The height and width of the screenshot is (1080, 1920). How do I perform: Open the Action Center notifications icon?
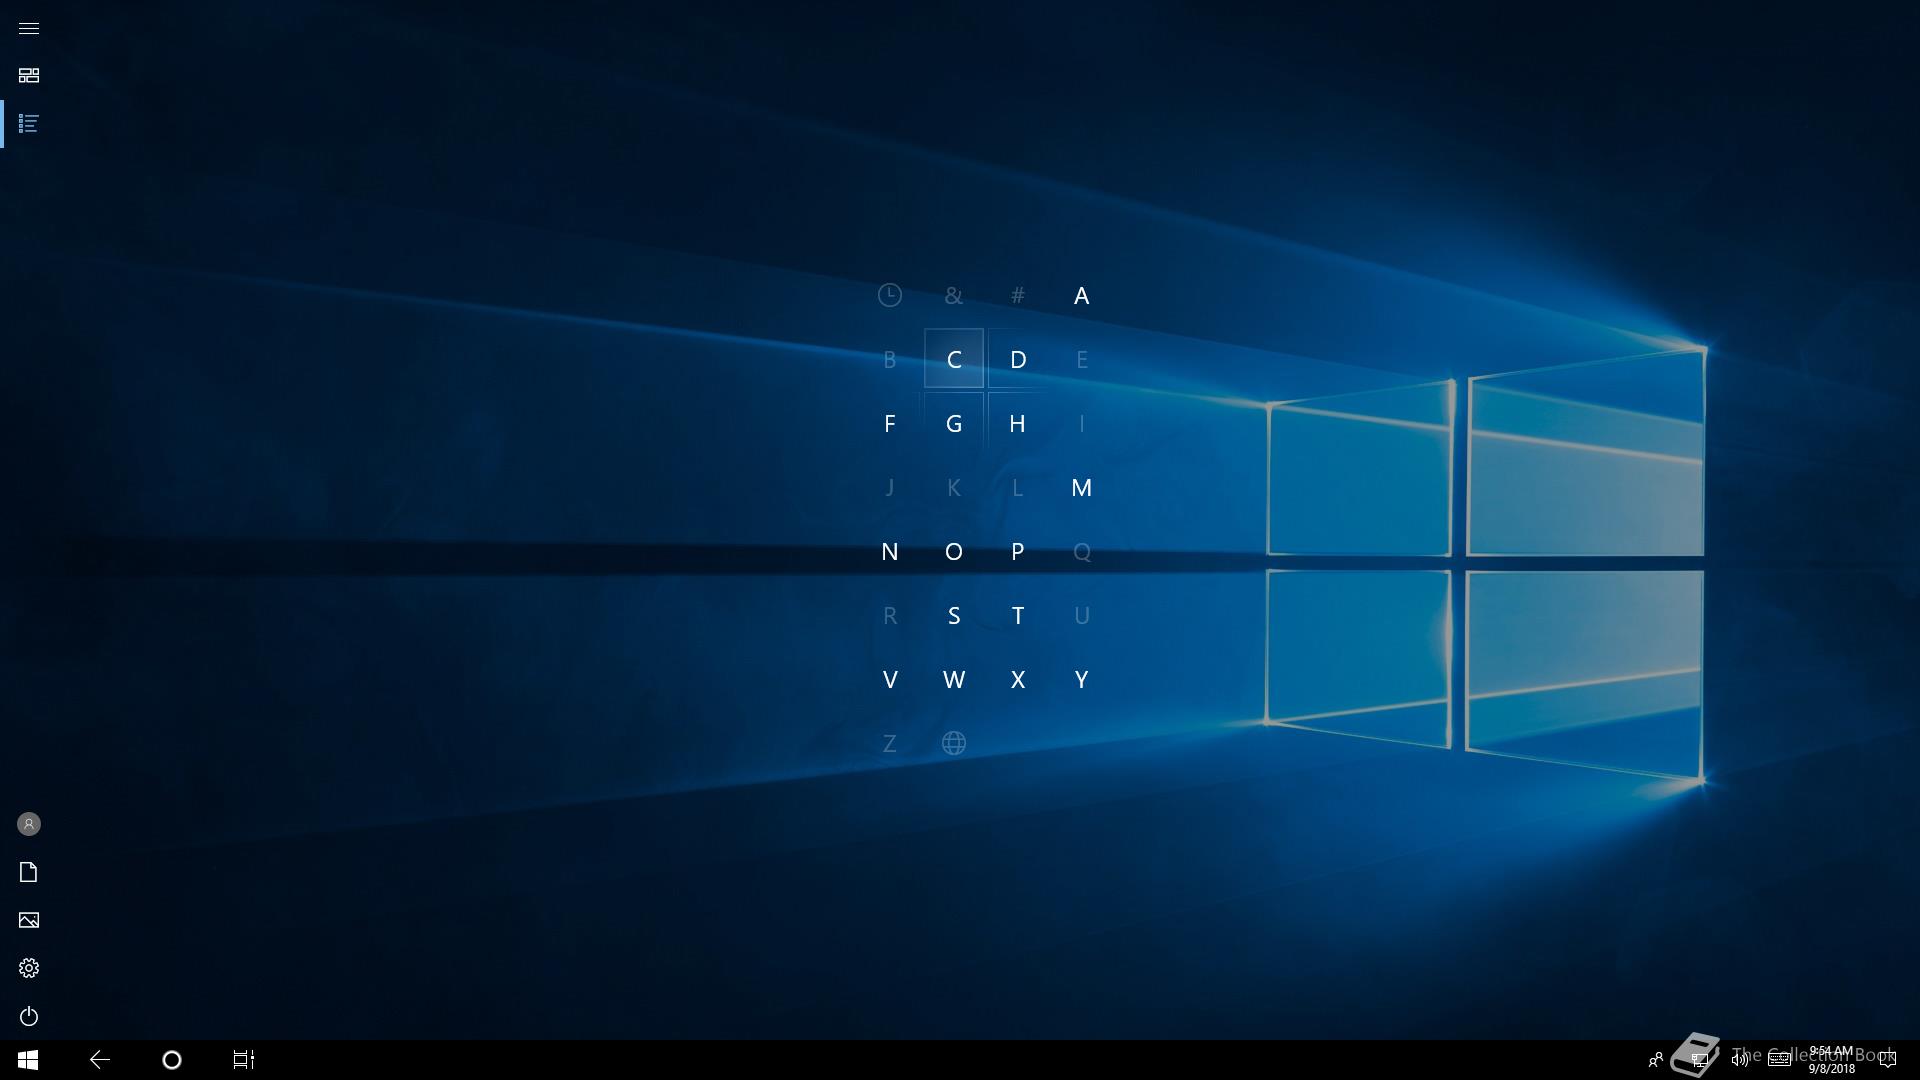1887,1060
